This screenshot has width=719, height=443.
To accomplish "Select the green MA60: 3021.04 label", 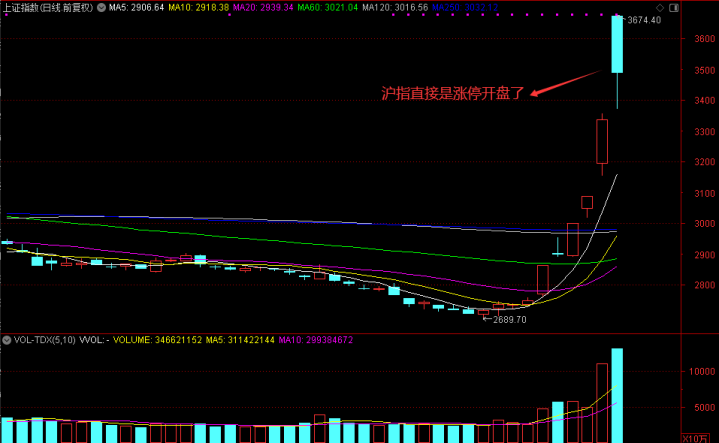I will point(327,7).
